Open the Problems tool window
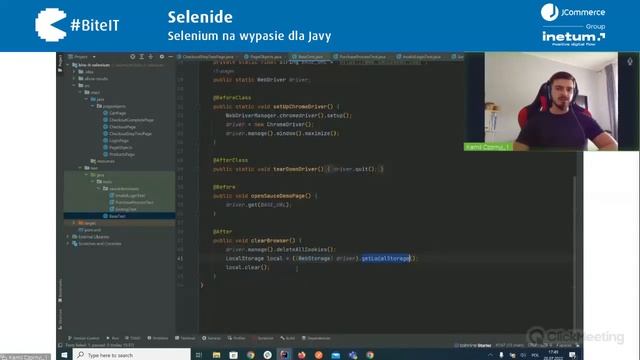 coord(158,338)
